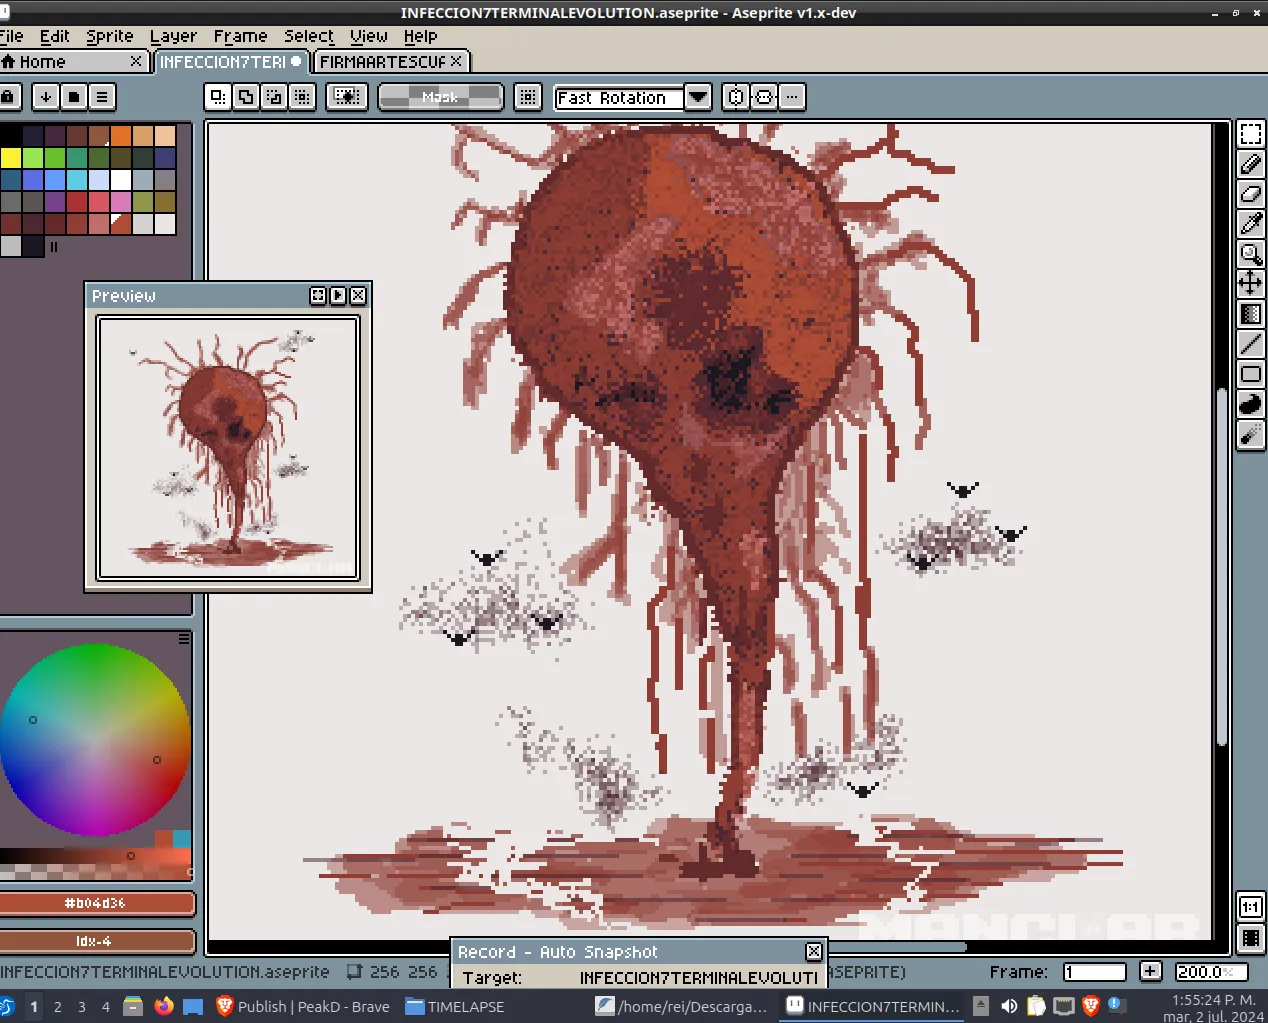Select the Line tool
Screen dimensions: 1268x1023
[x=1251, y=344]
